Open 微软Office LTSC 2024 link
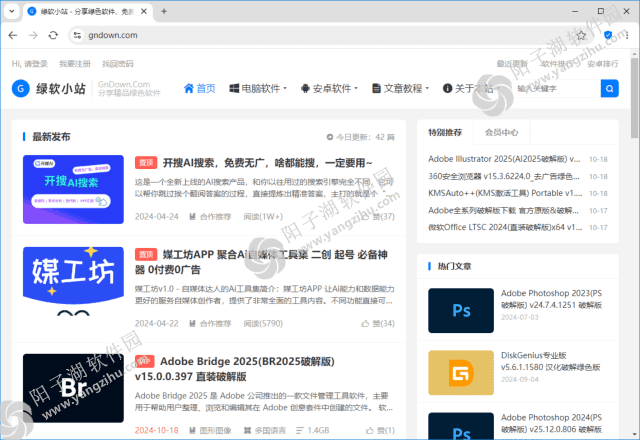Image resolution: width=640 pixels, height=440 pixels. pyautogui.click(x=505, y=227)
